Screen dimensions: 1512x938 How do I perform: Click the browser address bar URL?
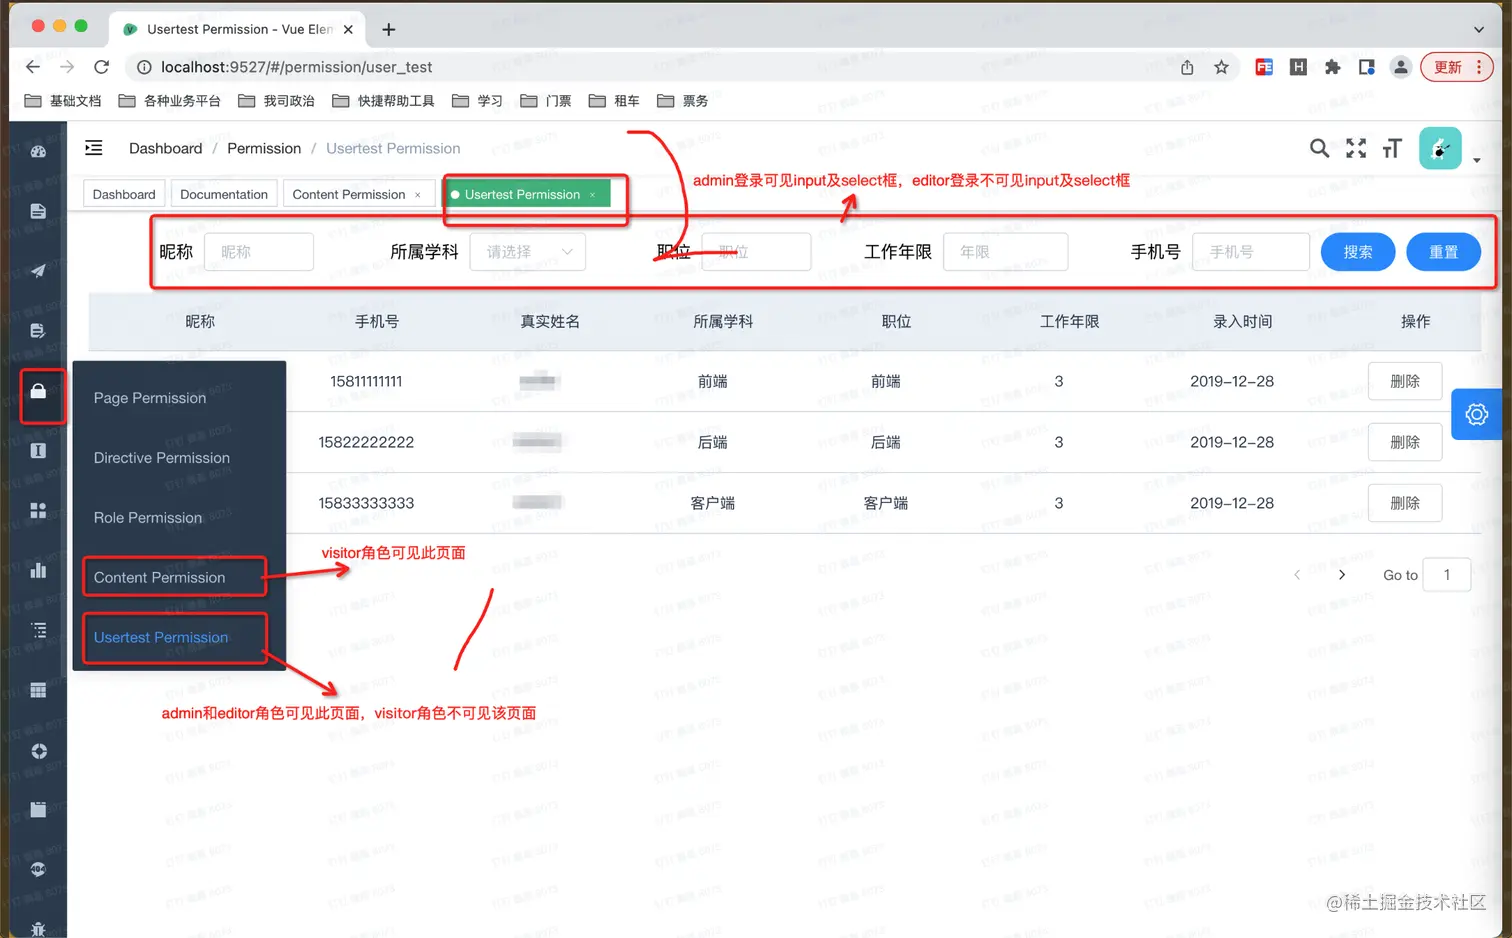(x=297, y=67)
